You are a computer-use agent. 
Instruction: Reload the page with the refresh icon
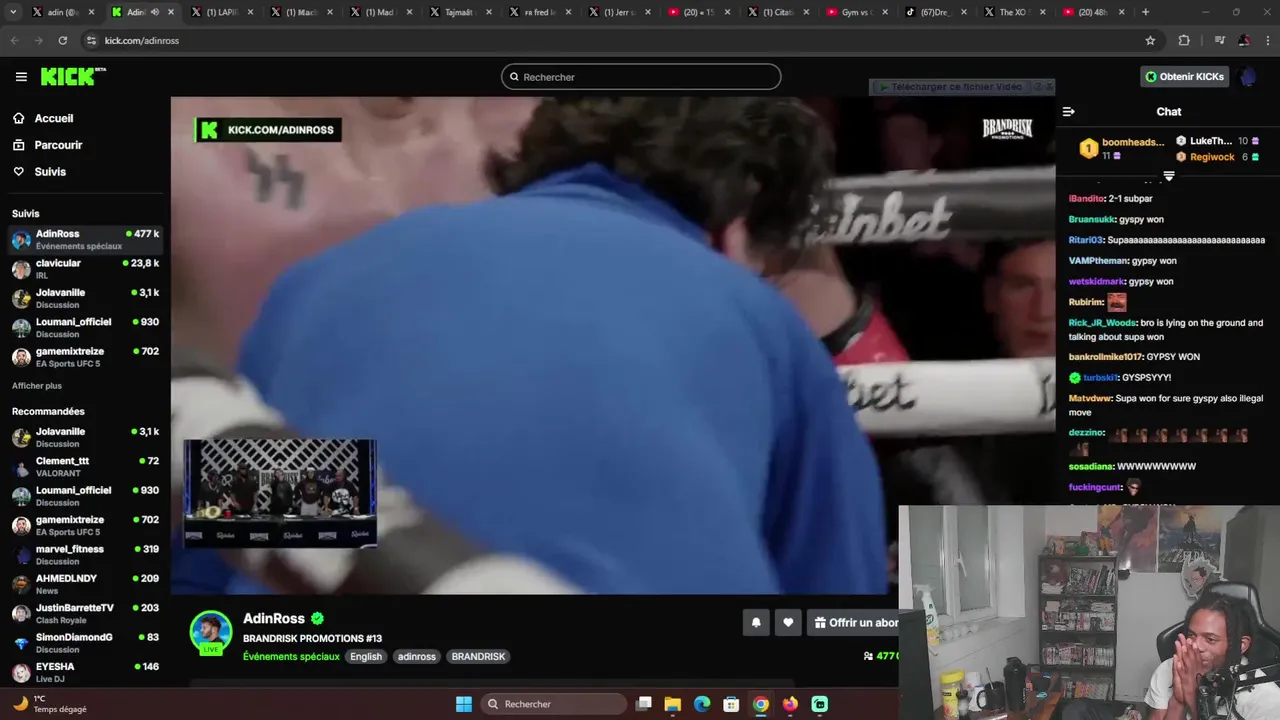[63, 41]
